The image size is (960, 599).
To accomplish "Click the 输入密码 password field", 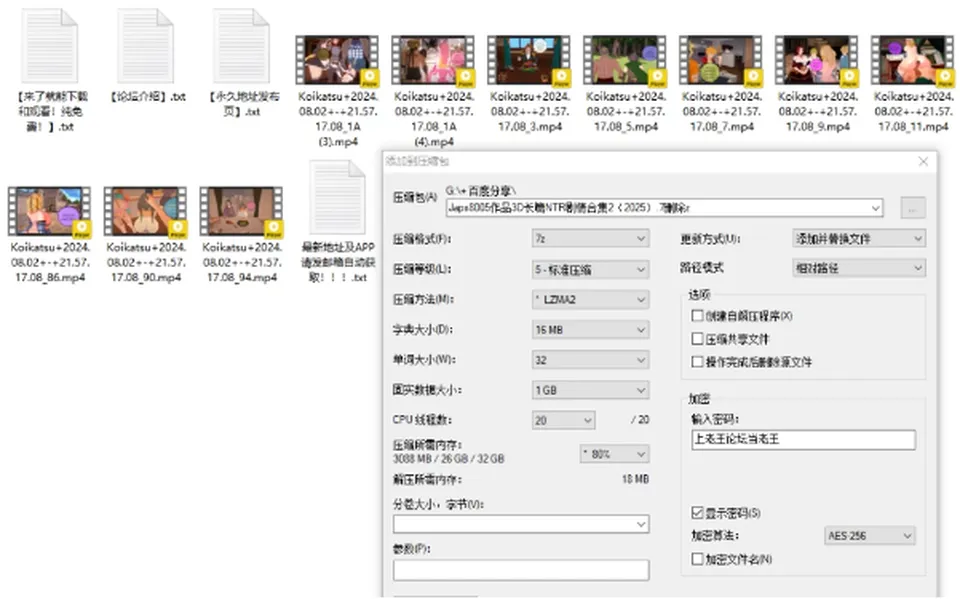I will (803, 439).
